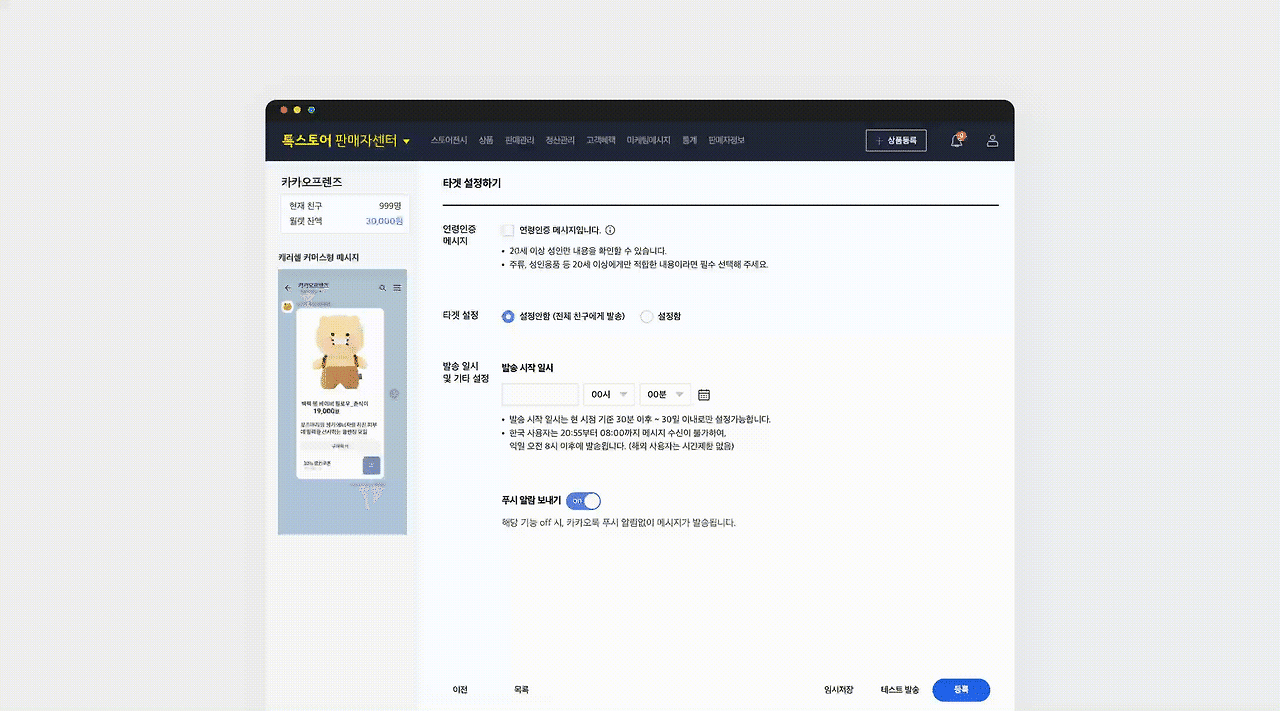The height and width of the screenshot is (711, 1280).
Task: Click the info icon beside 연령인증 메시지
Action: pyautogui.click(x=610, y=229)
